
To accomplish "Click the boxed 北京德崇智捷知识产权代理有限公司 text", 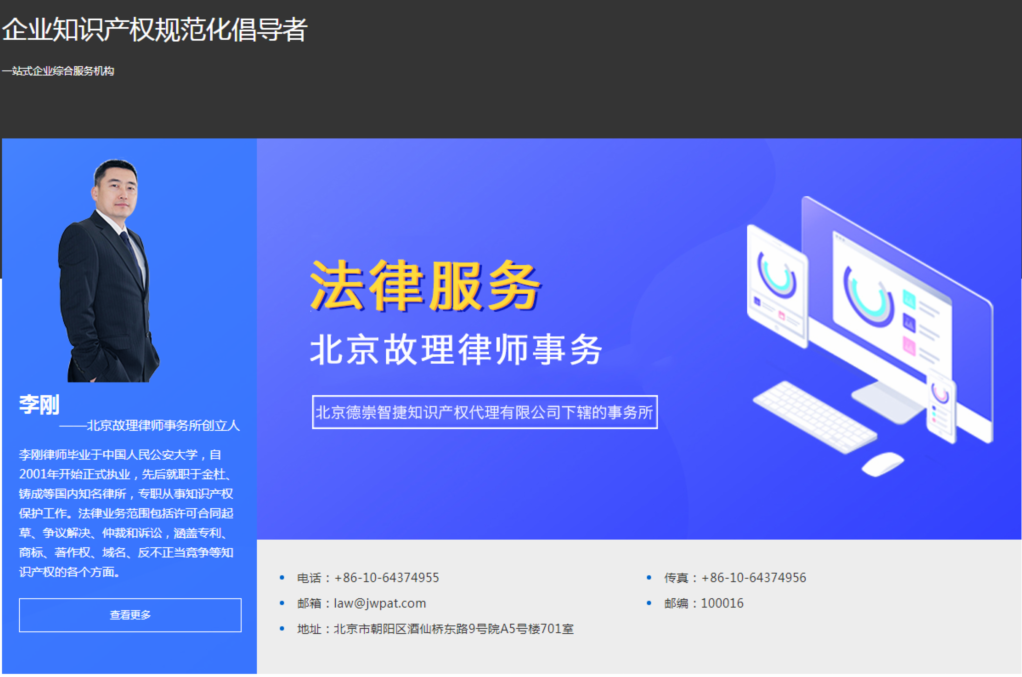I will coord(485,412).
